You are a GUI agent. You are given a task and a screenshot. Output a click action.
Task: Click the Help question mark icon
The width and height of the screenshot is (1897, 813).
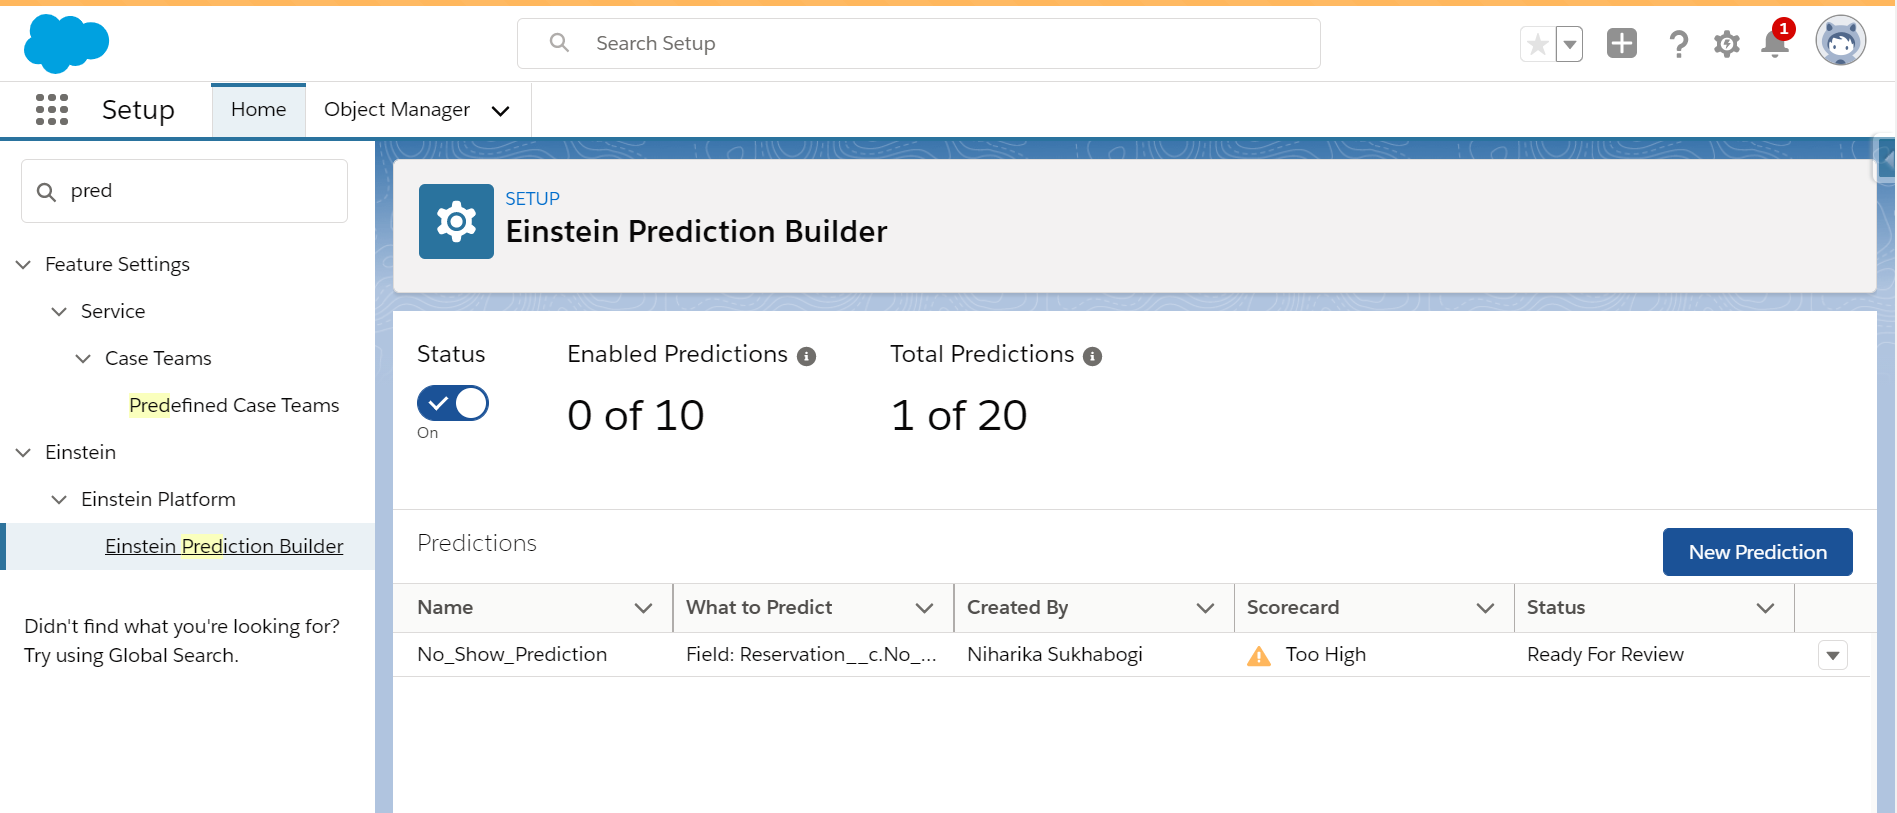1678,44
